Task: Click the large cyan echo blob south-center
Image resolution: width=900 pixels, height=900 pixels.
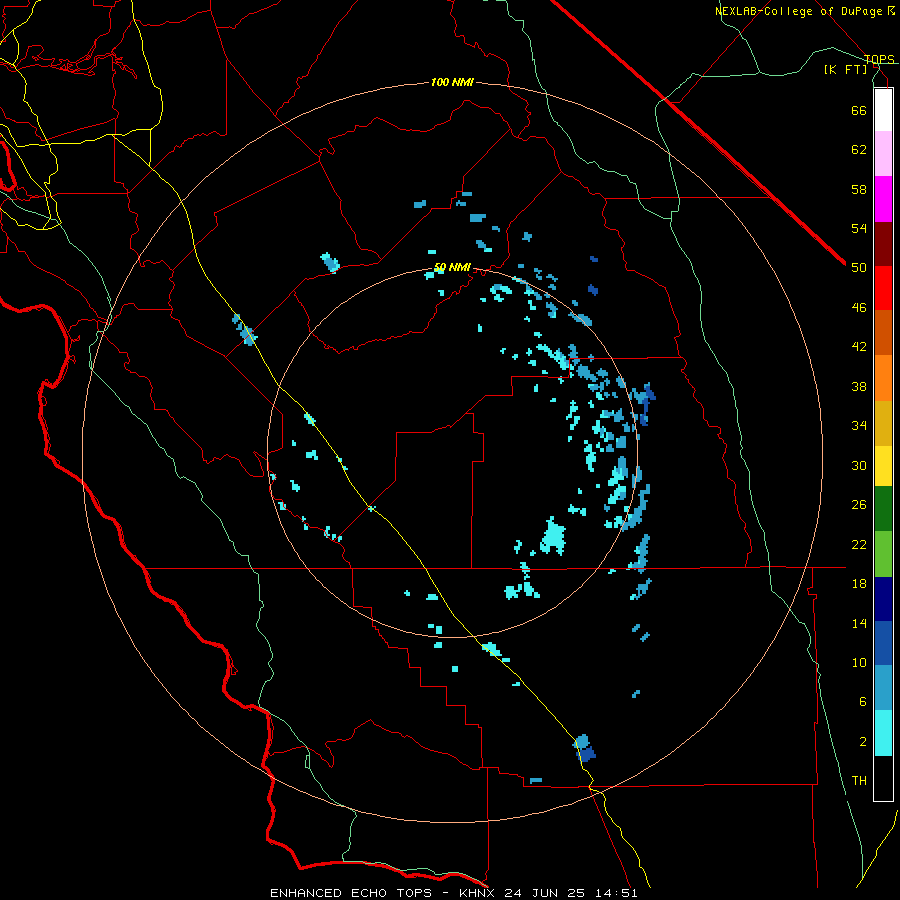Action: [x=553, y=536]
